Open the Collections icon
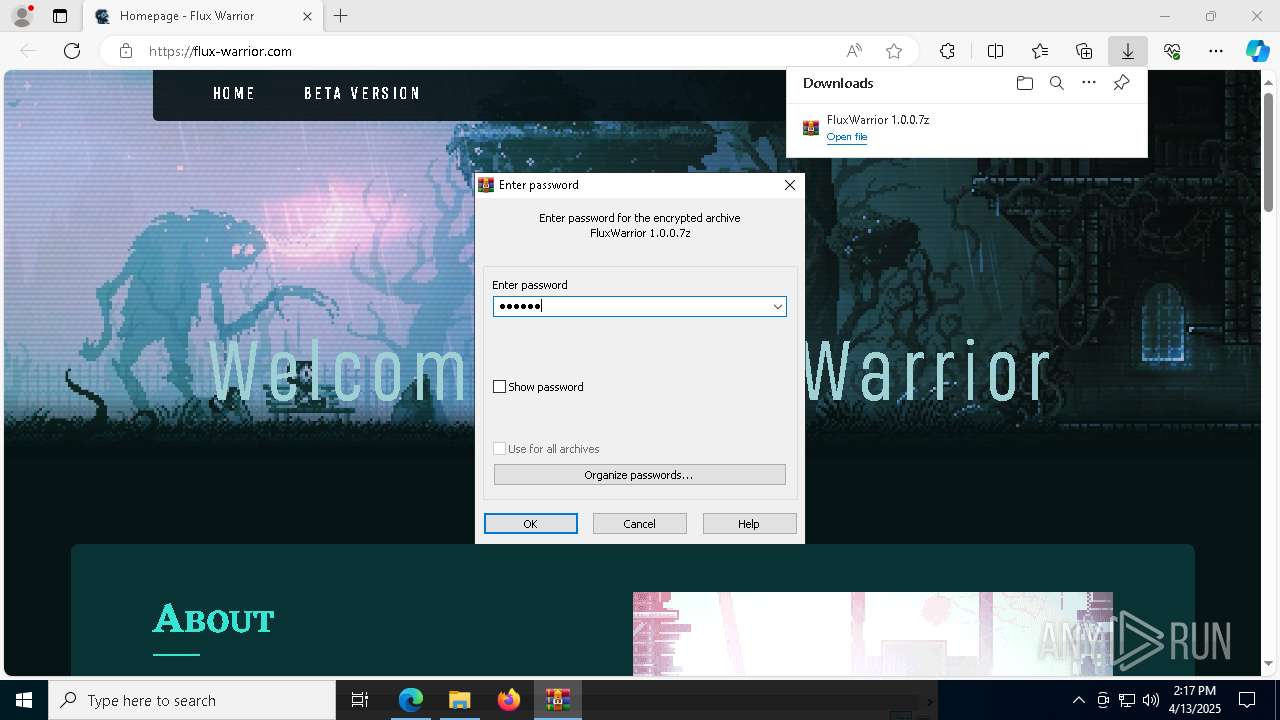Image resolution: width=1280 pixels, height=720 pixels. click(x=1084, y=51)
